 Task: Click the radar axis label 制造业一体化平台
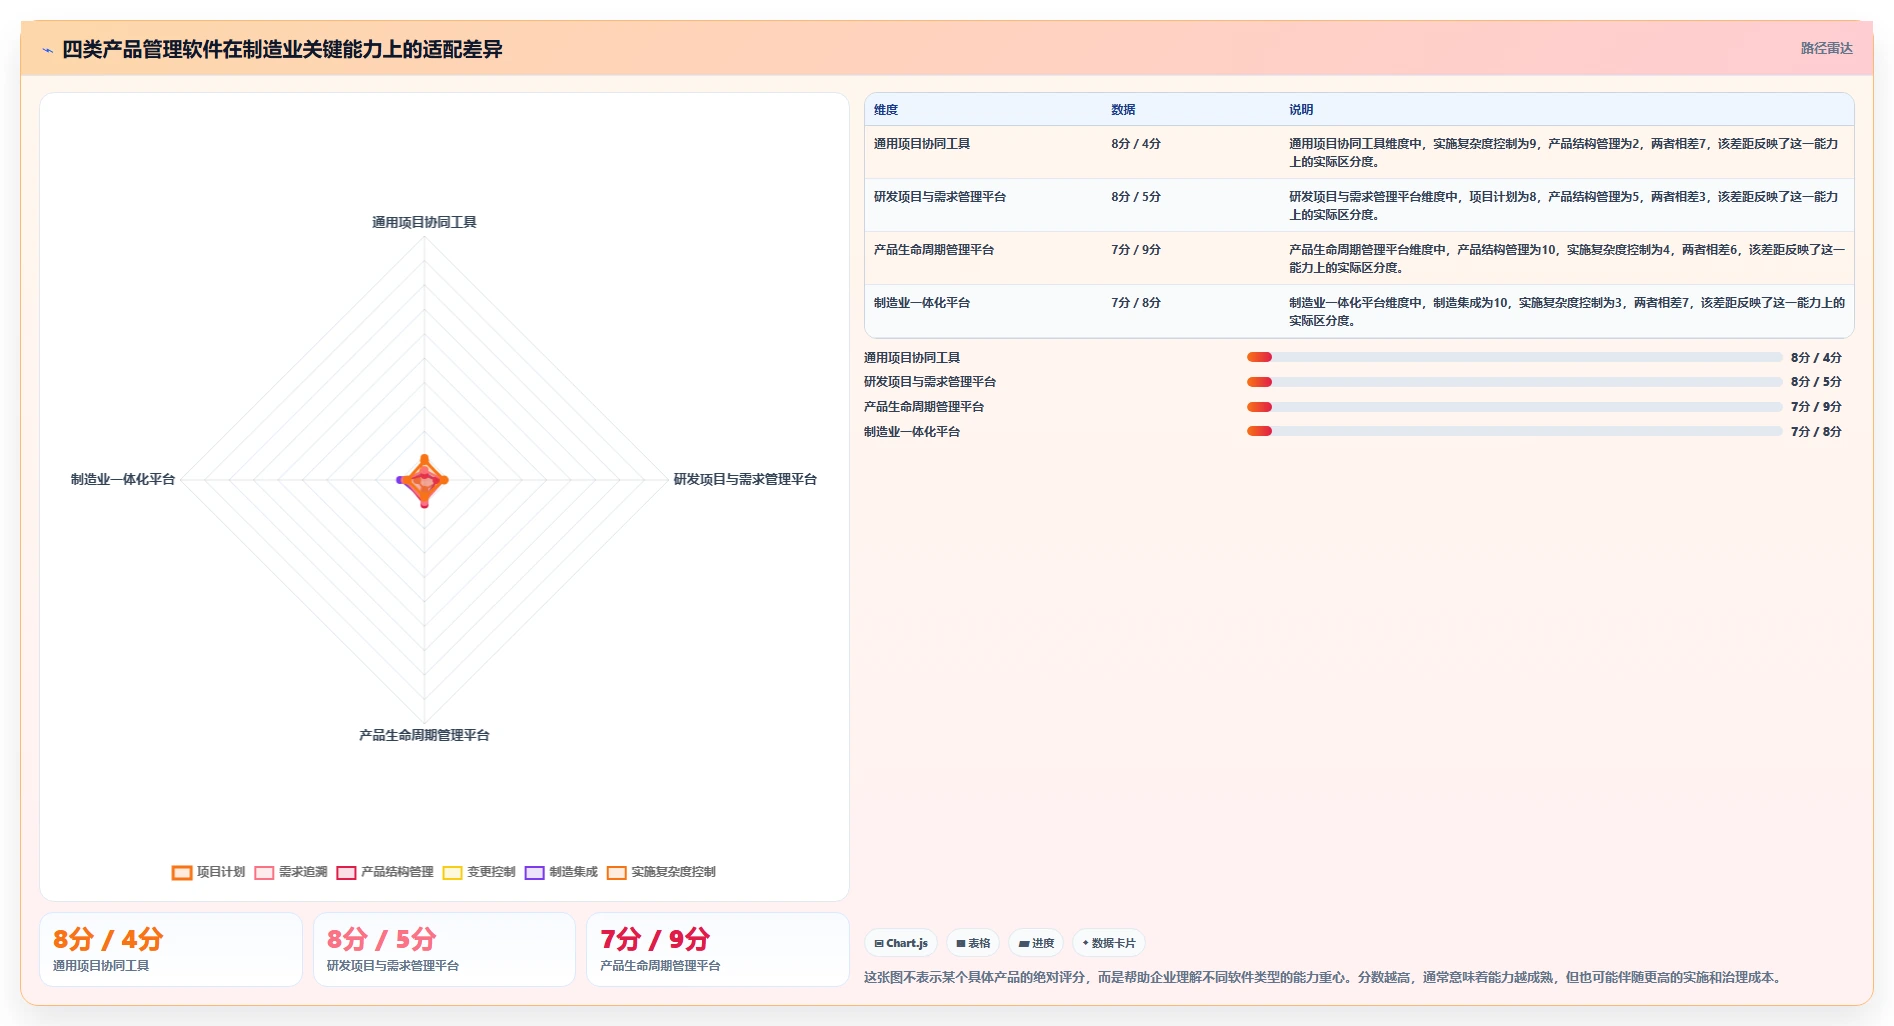coord(123,479)
